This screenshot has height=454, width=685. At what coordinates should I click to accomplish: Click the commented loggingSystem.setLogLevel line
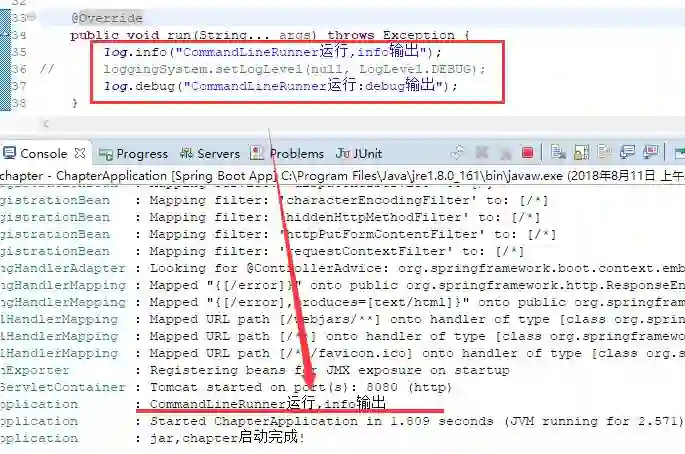pos(294,69)
